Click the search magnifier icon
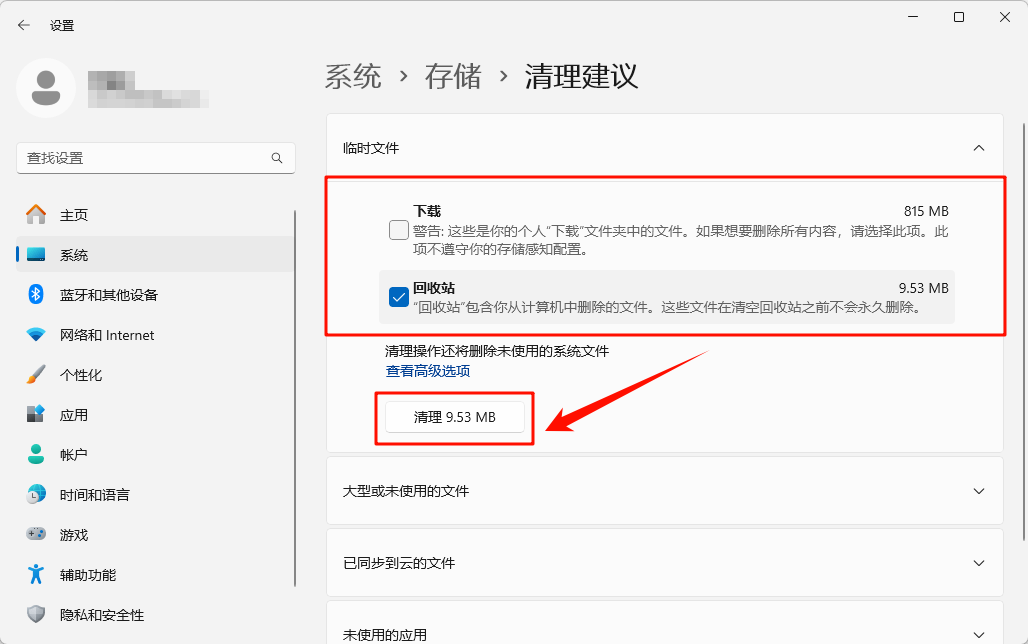 pos(277,158)
